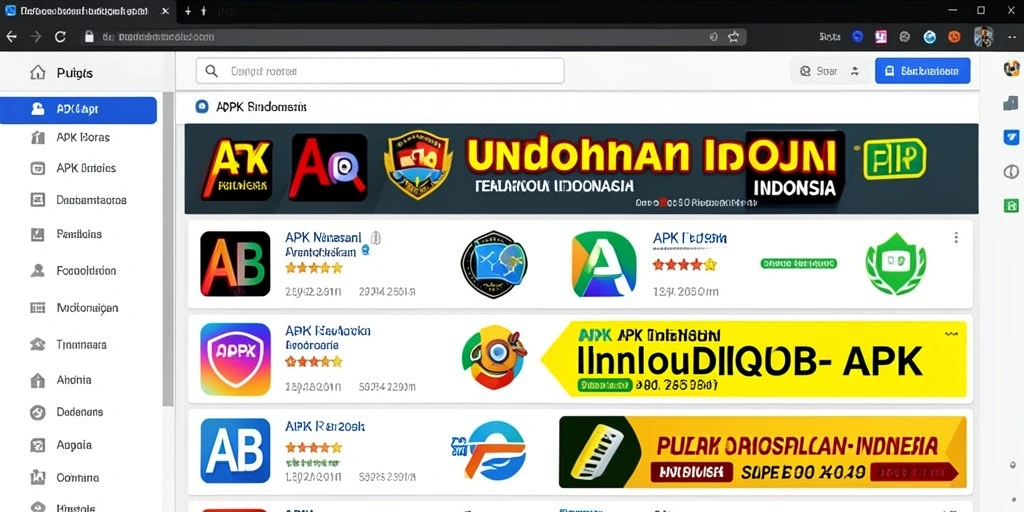Click the pink square extension icon
This screenshot has height=512, width=1024.
[x=881, y=37]
